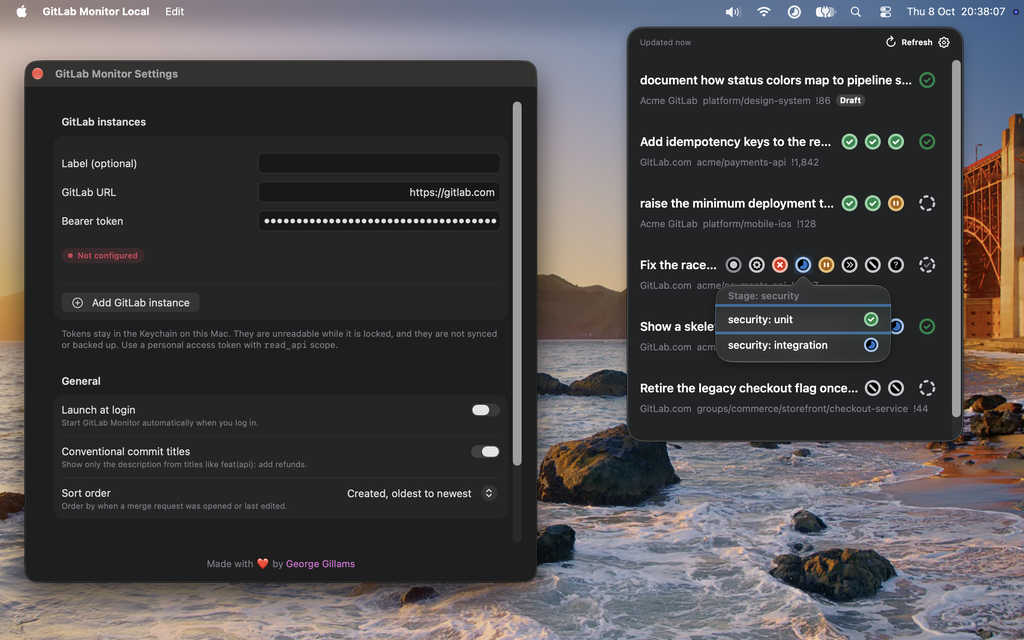Open the Edit menu
1024x640 pixels.
(174, 12)
